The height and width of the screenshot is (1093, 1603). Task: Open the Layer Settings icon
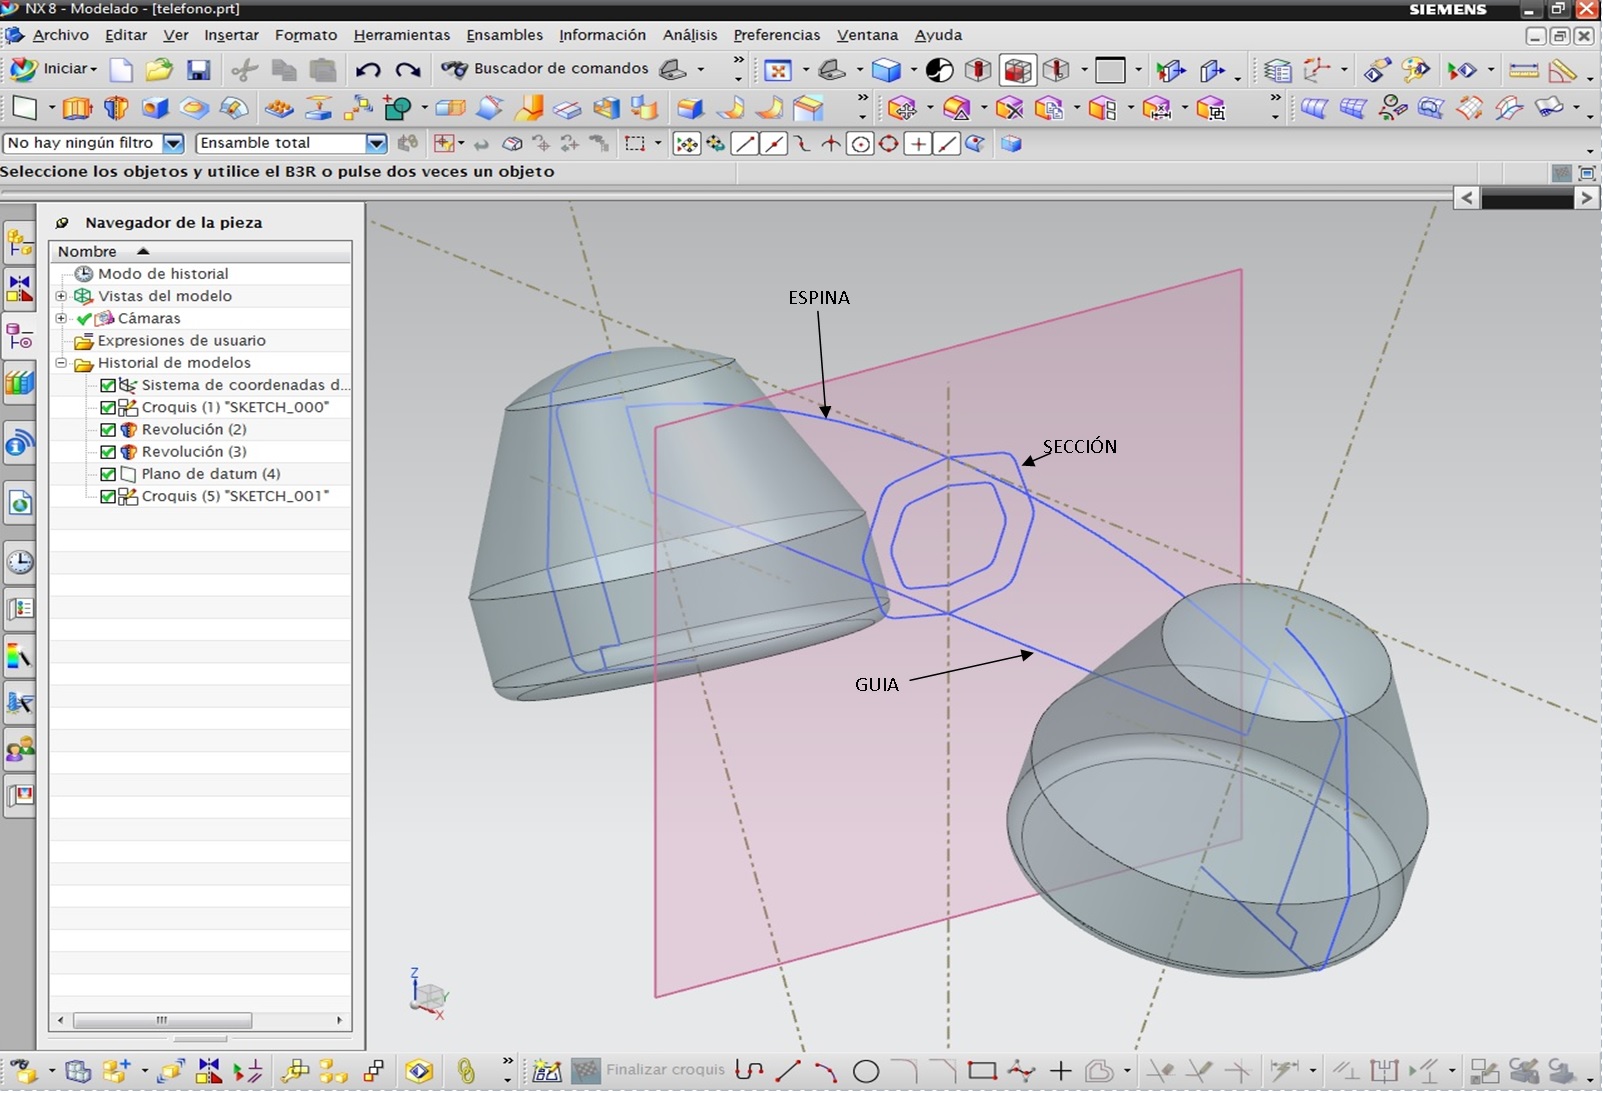[1278, 70]
